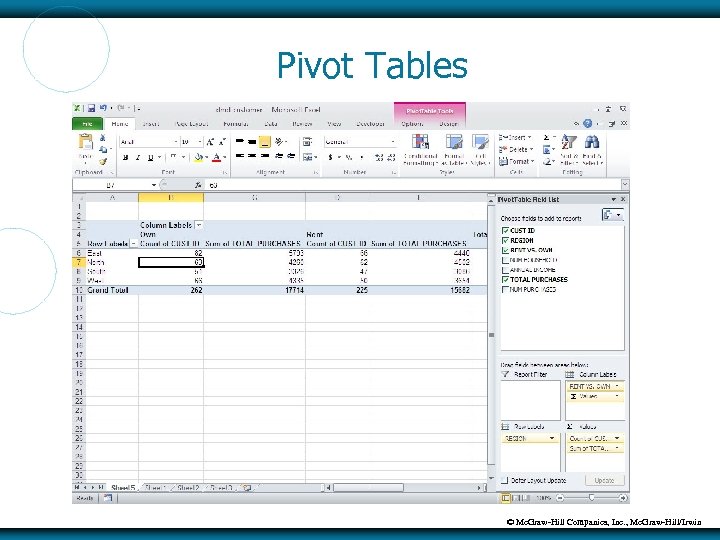
Task: Check the NUM HOUSEHOLD field checkbox
Action: point(506,260)
